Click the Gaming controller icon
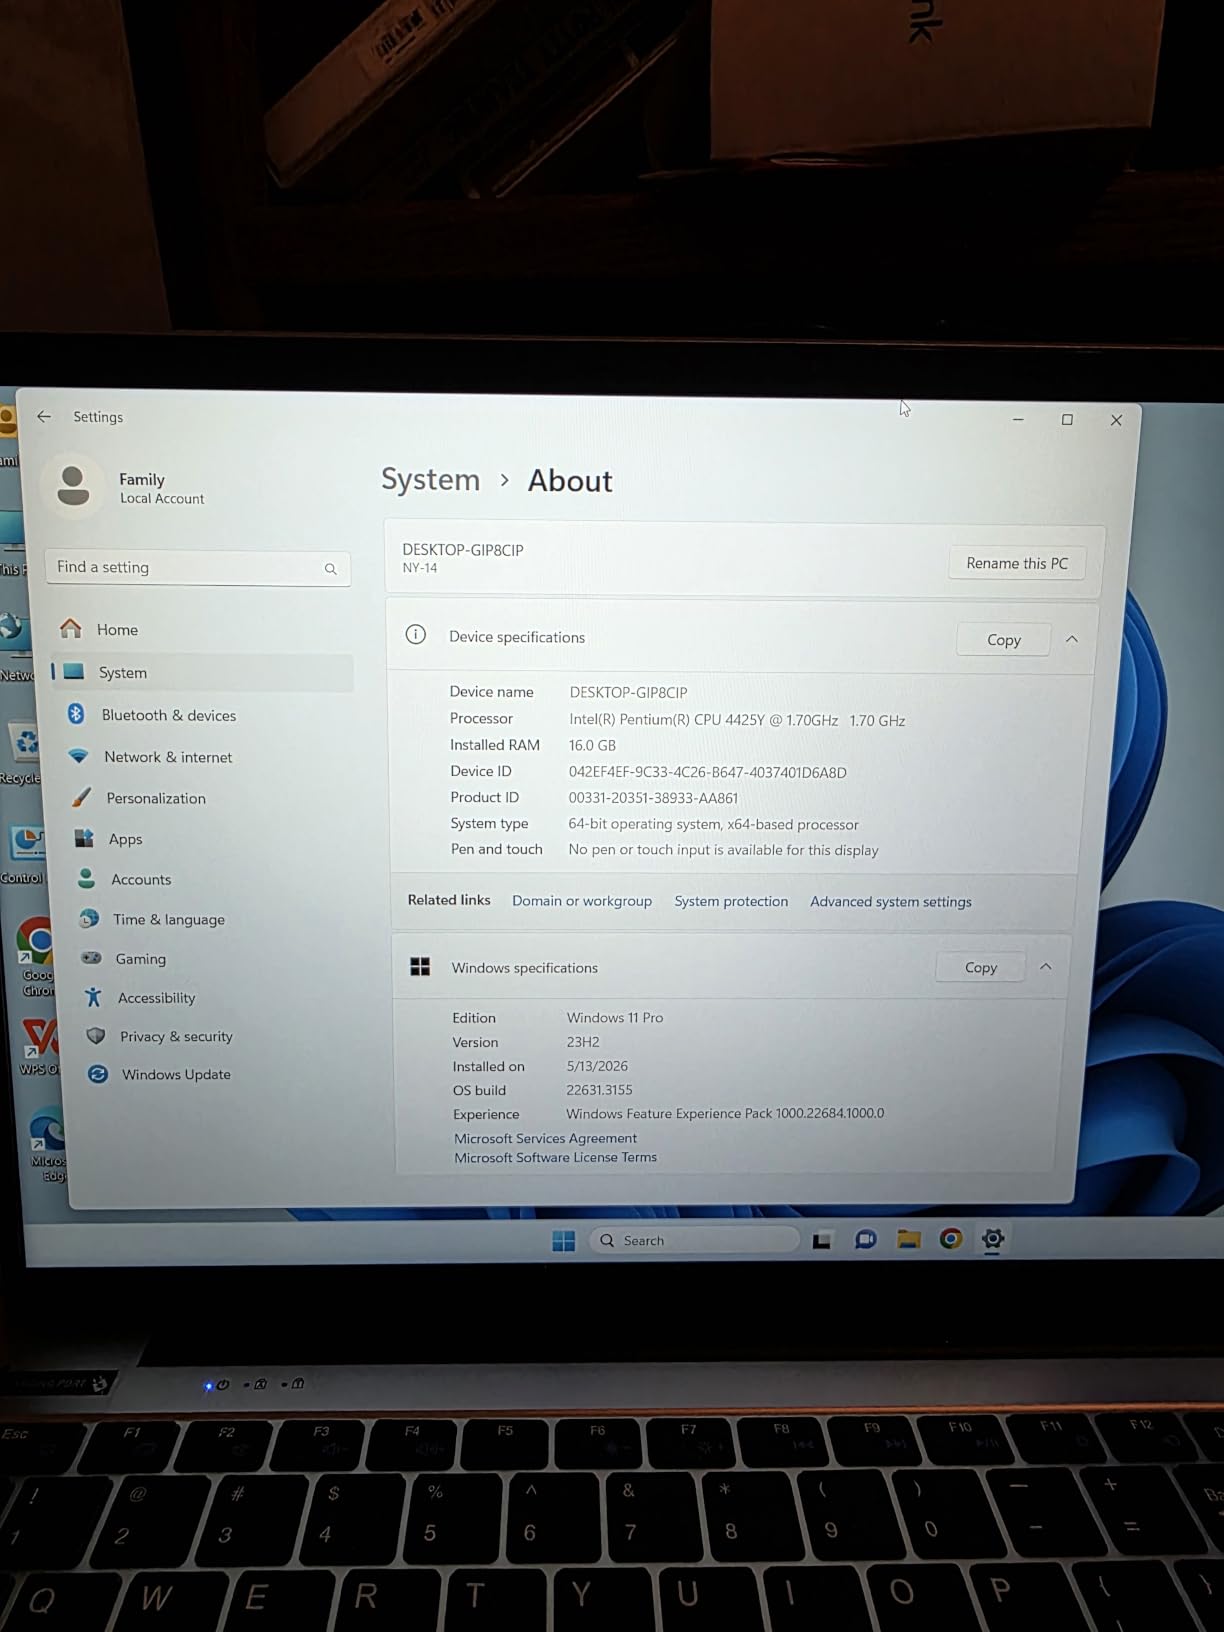The image size is (1224, 1632). [x=91, y=957]
